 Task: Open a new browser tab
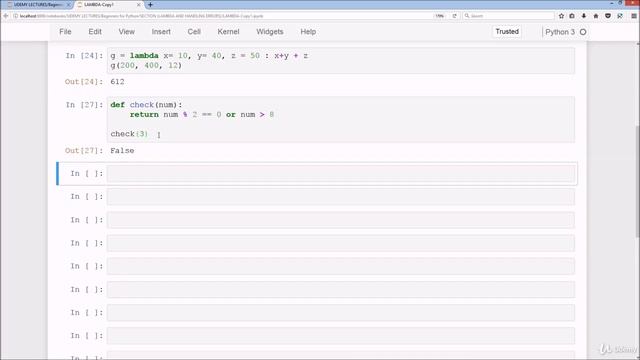pos(150,5)
